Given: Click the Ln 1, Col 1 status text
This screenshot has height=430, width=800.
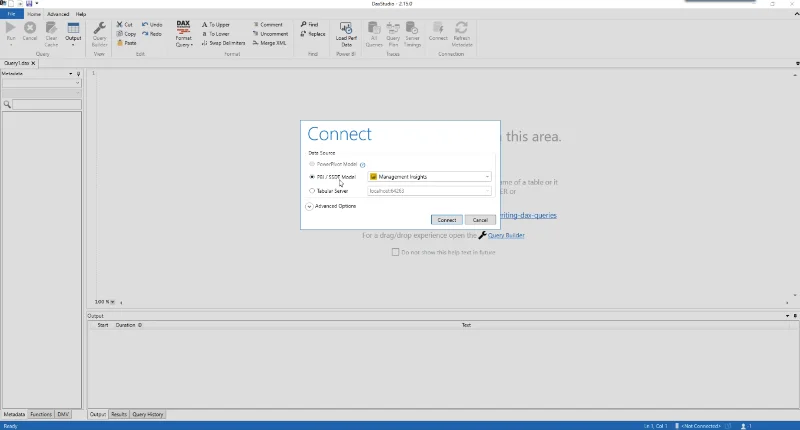Looking at the screenshot, I should 655,426.
